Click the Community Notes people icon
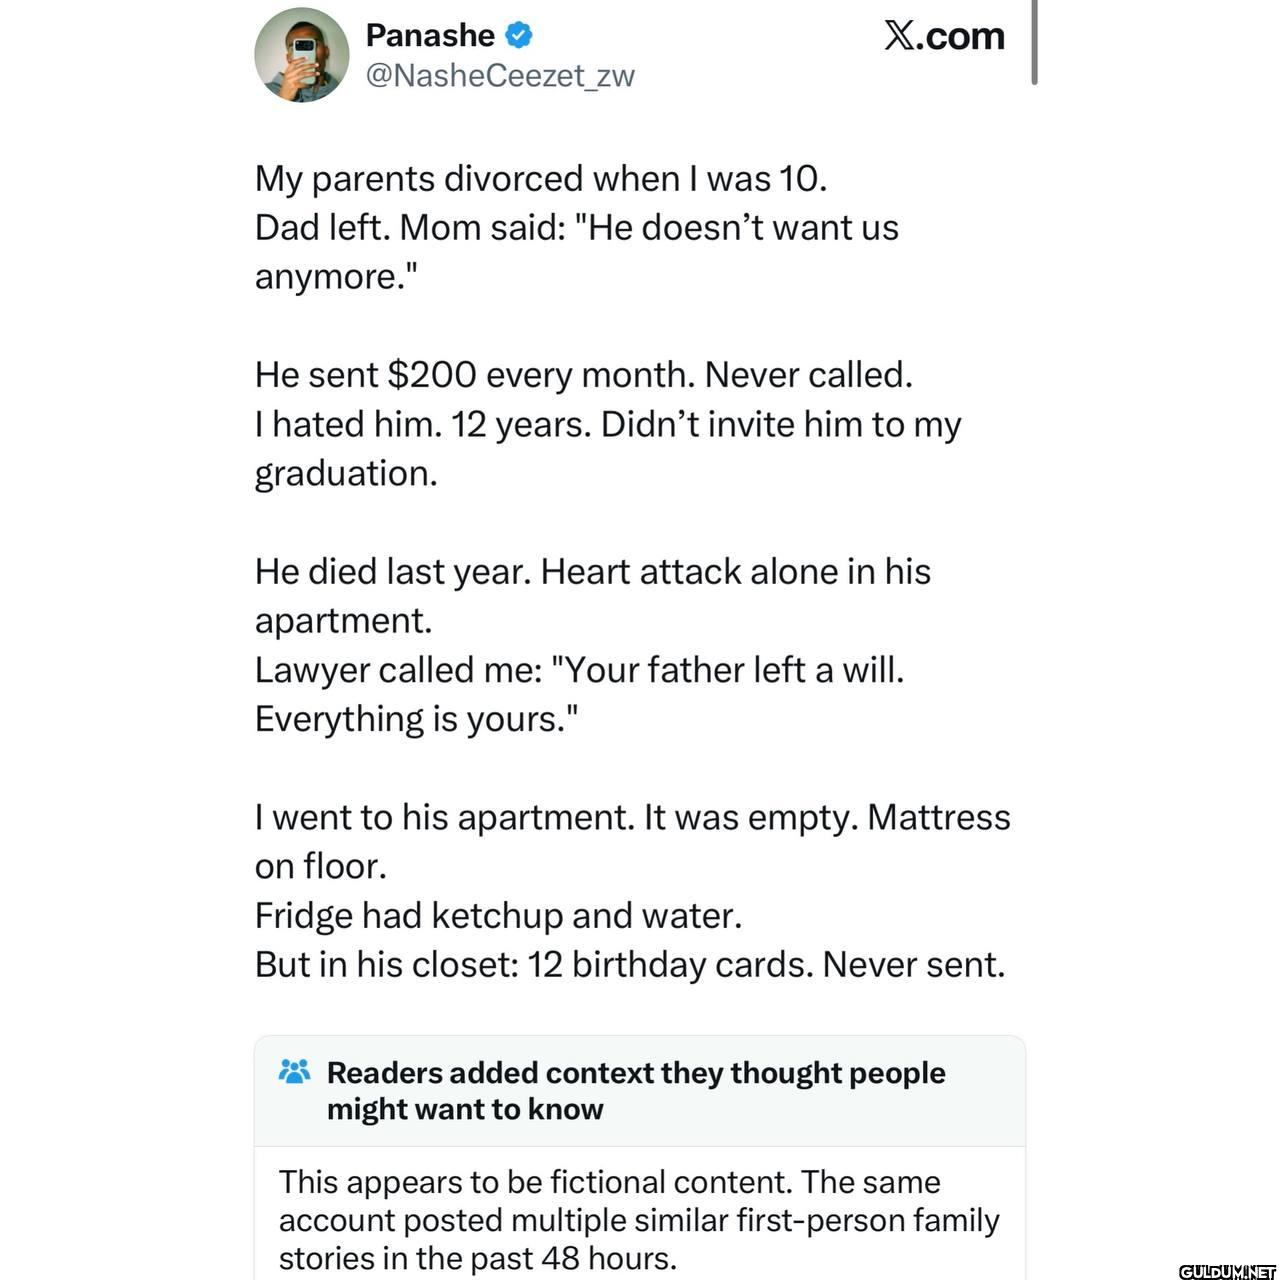1280x1280 pixels. [295, 1071]
